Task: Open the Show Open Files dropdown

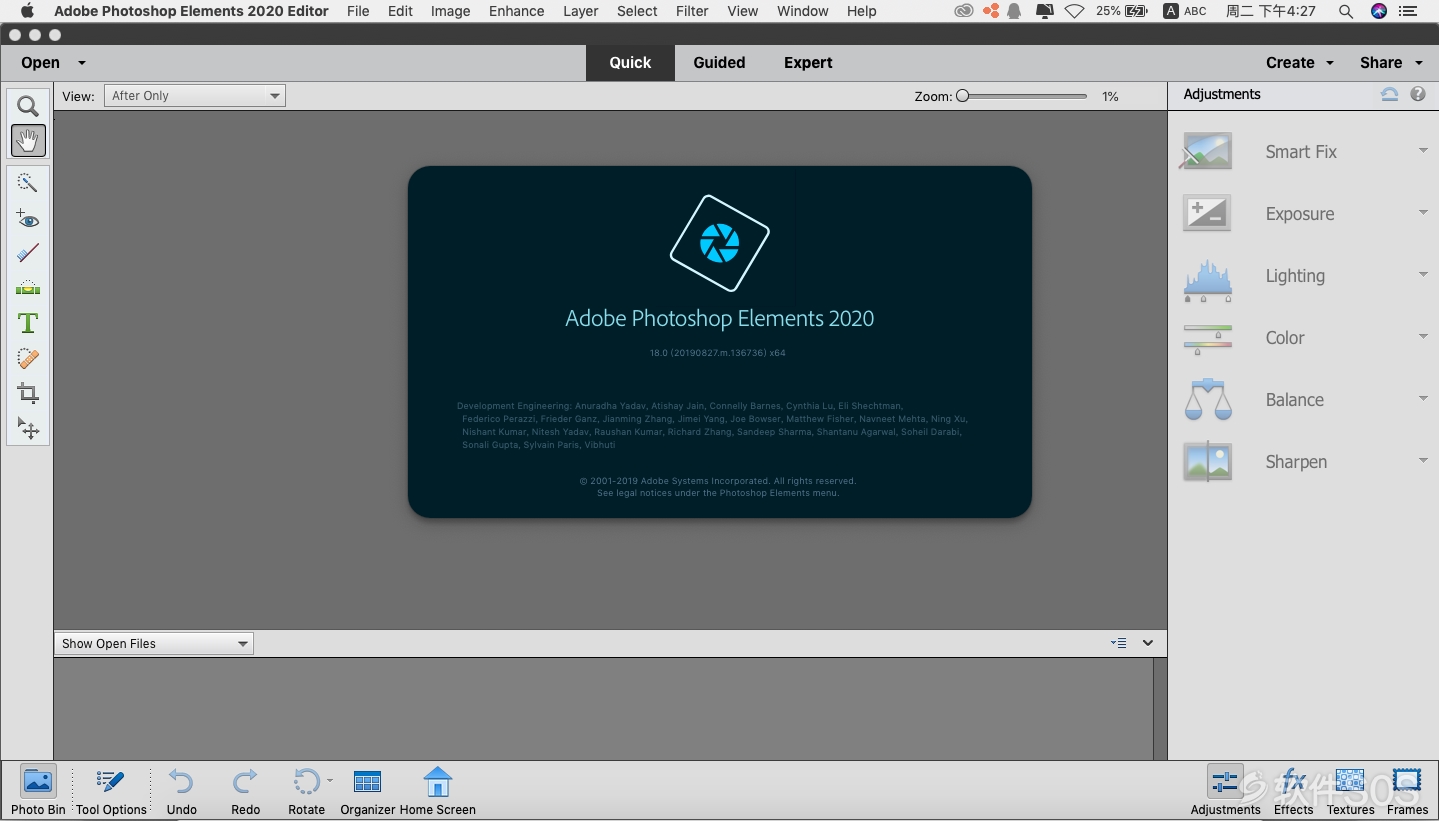Action: (x=154, y=644)
